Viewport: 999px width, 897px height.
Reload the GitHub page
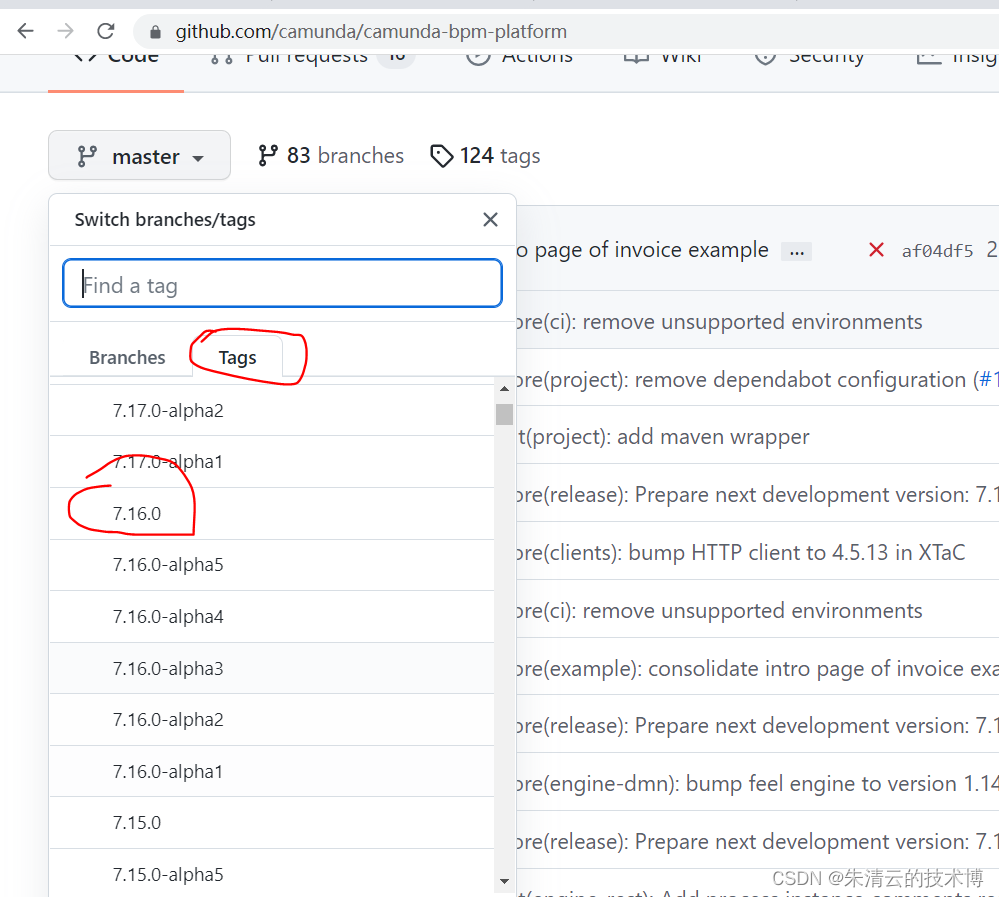pyautogui.click(x=106, y=31)
